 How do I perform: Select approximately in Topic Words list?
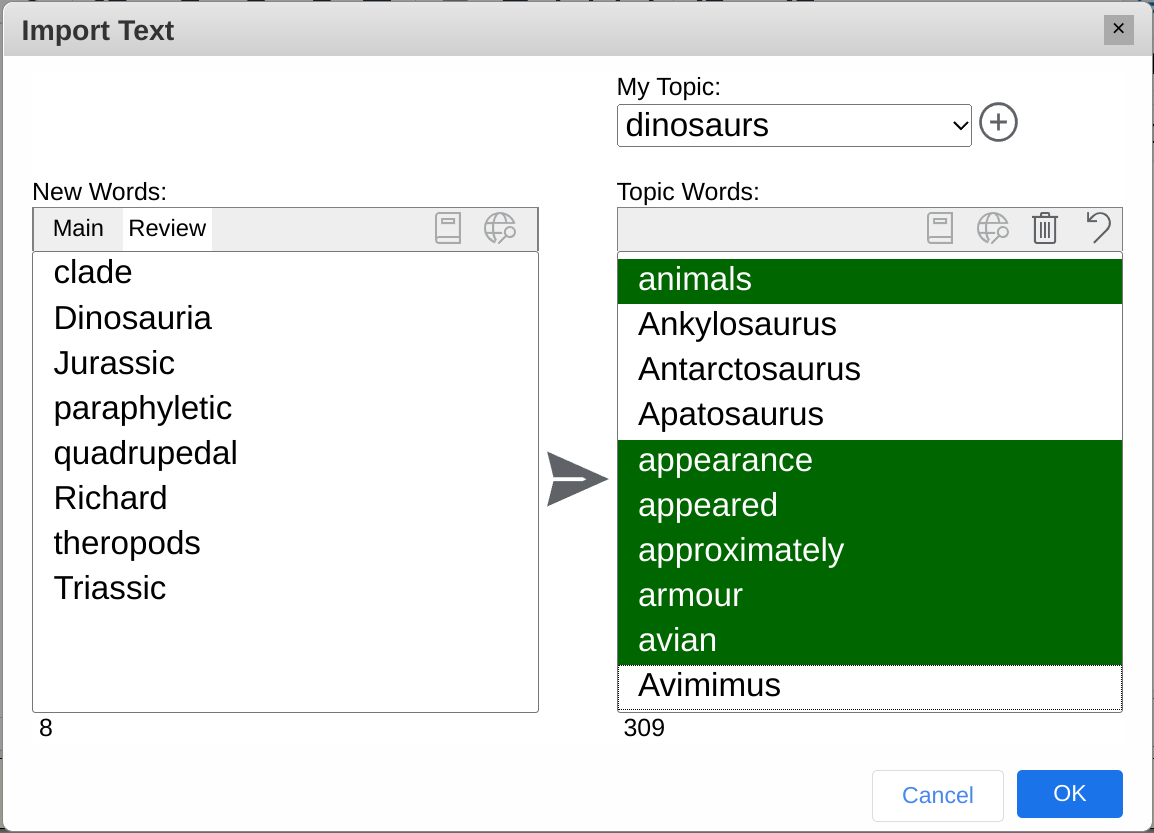pos(870,551)
